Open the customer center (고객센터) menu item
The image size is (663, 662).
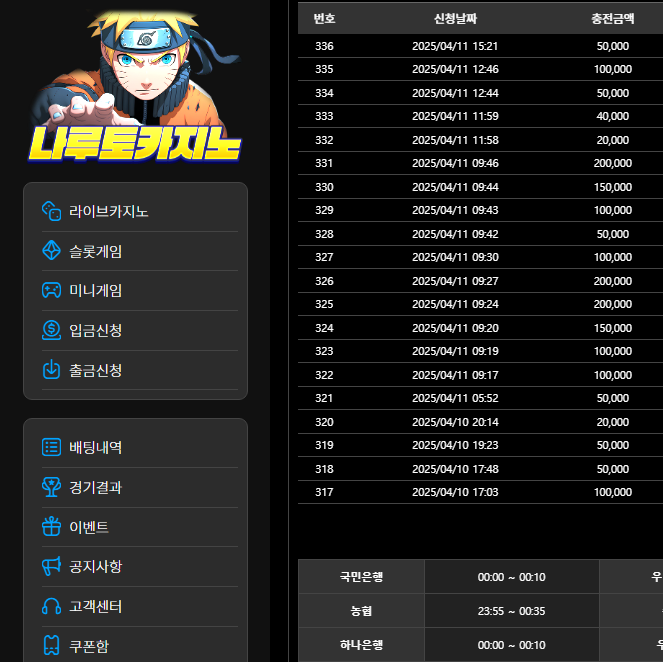point(95,606)
